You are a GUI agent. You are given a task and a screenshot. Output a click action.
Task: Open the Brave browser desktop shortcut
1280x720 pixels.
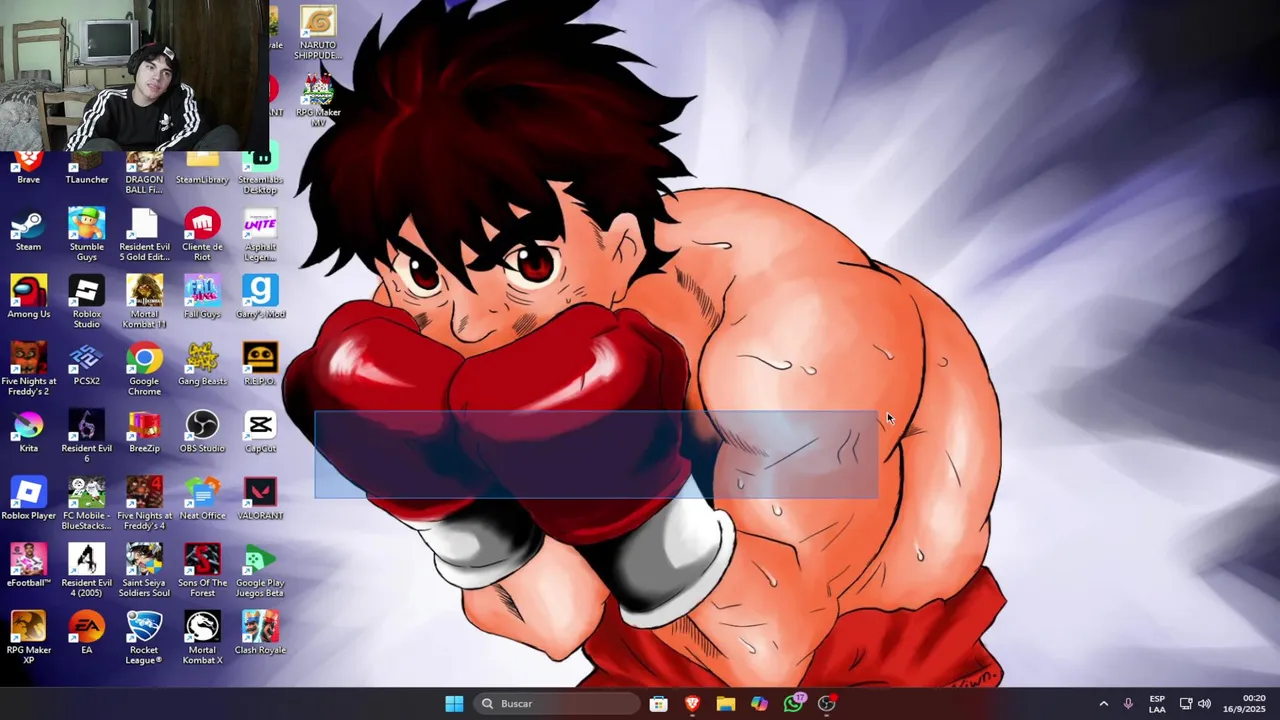click(x=28, y=168)
